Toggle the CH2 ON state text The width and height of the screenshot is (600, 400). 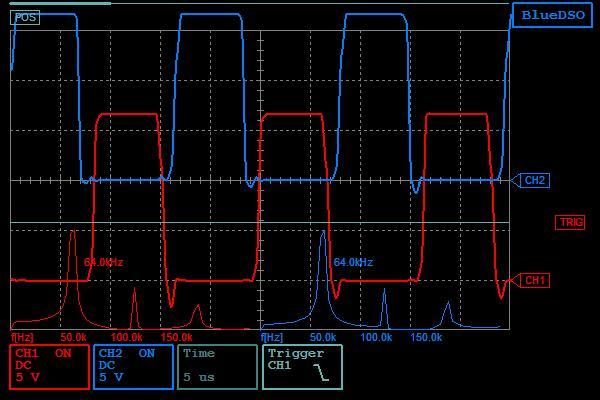point(147,353)
